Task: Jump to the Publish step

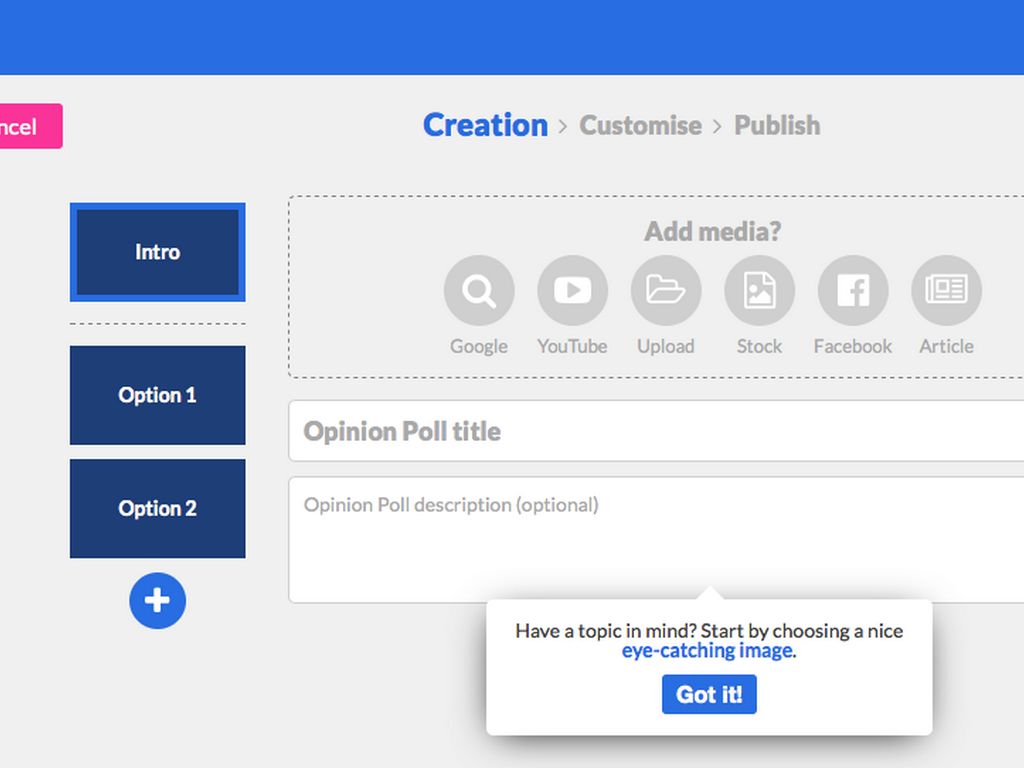Action: [777, 126]
